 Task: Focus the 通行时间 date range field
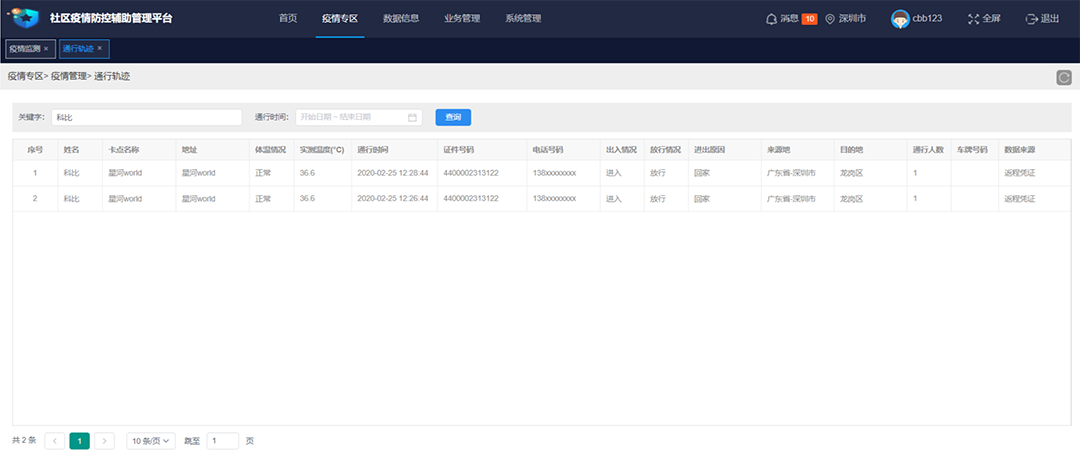tap(358, 117)
